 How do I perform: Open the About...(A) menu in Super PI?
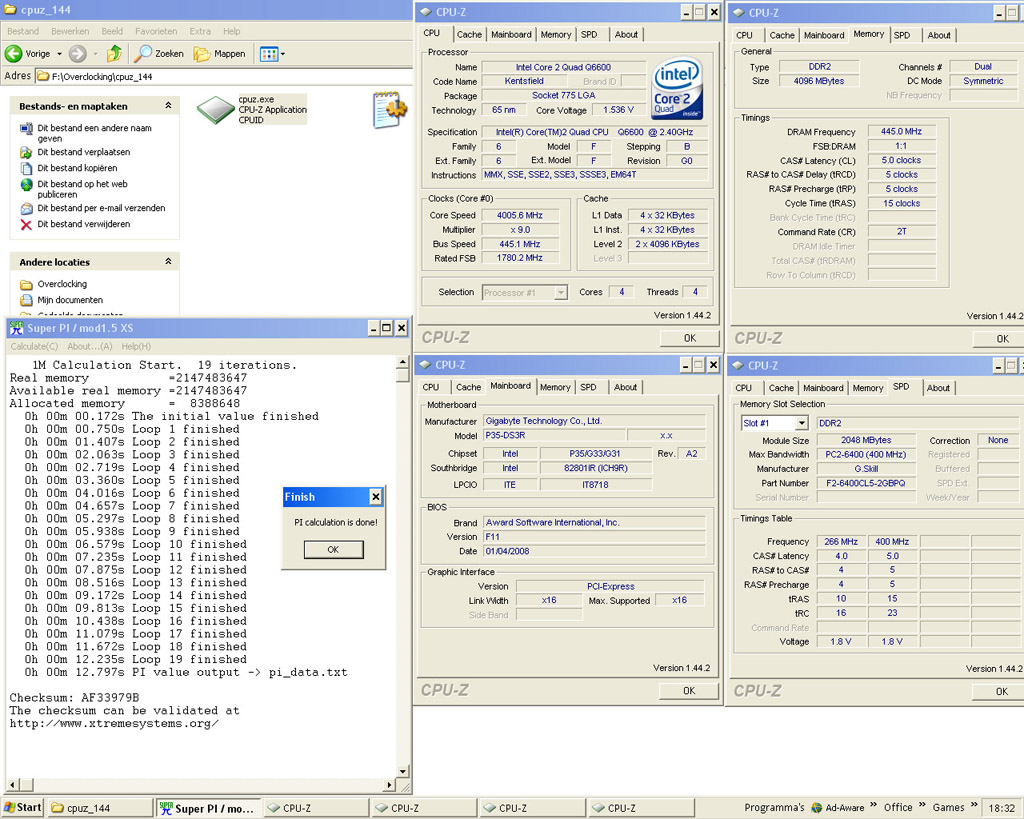tap(89, 346)
